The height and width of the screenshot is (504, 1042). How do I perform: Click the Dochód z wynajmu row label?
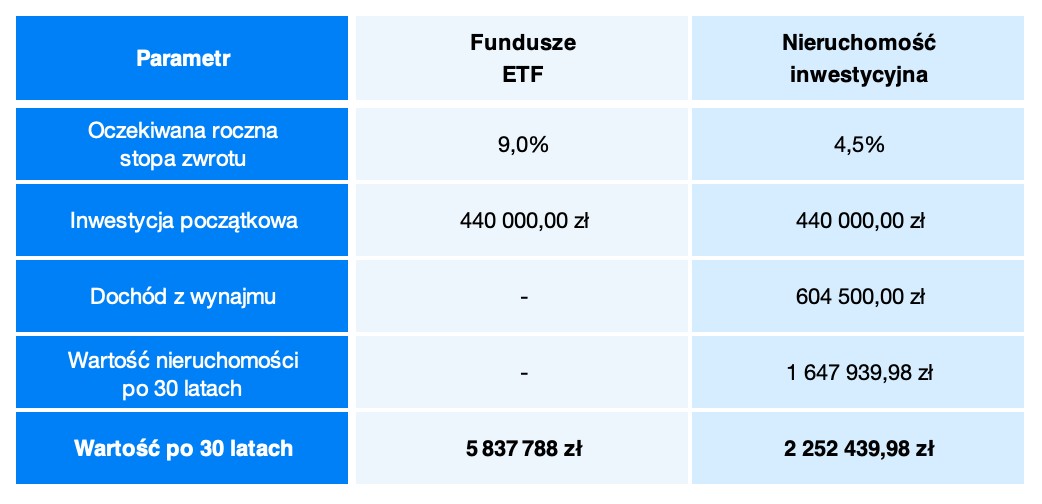[x=183, y=296]
